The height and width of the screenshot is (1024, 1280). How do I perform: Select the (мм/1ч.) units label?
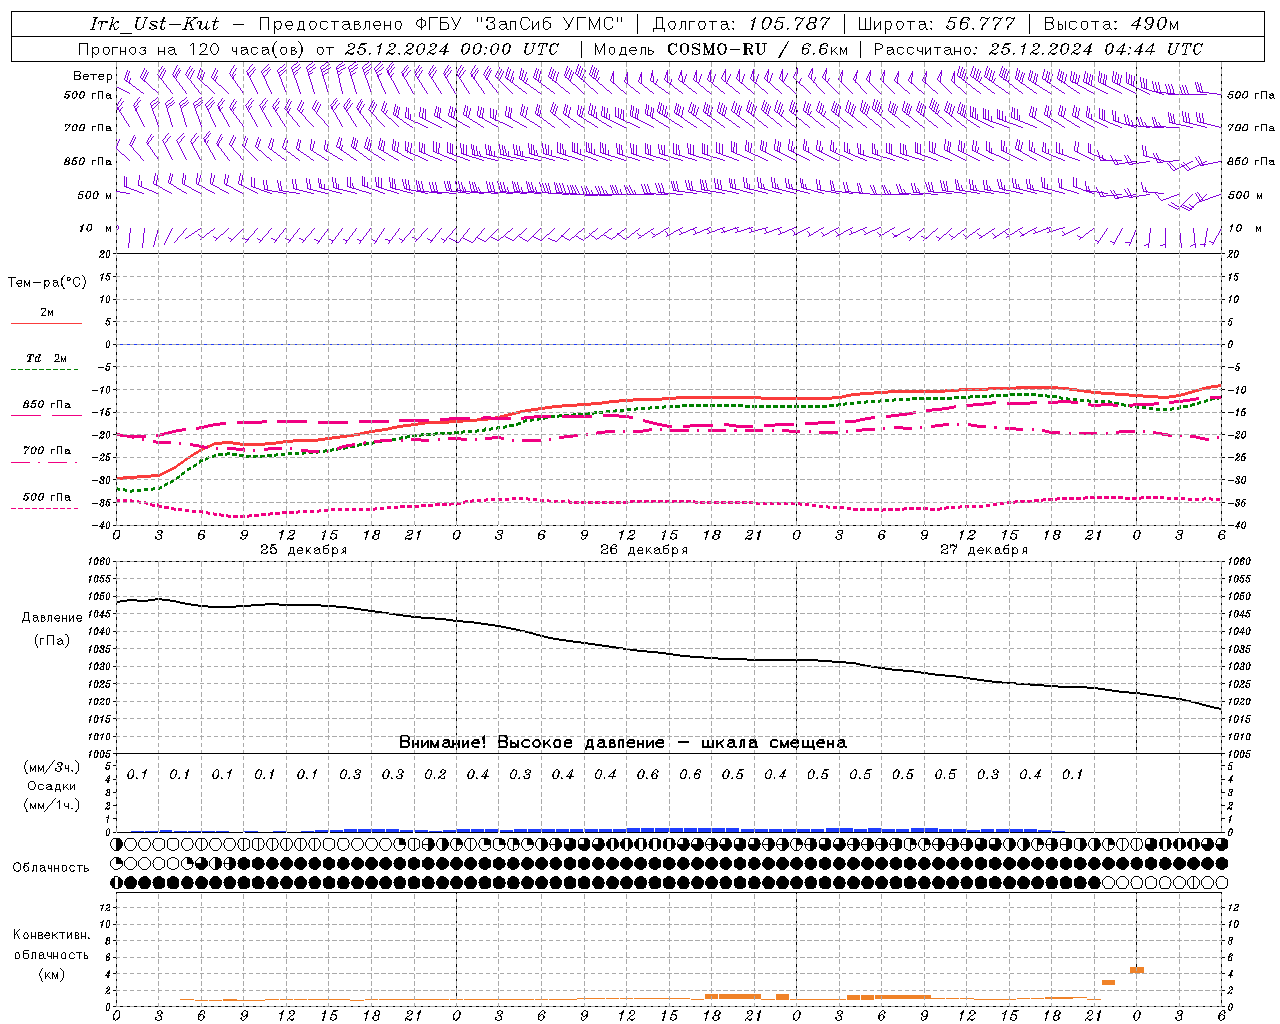(52, 805)
